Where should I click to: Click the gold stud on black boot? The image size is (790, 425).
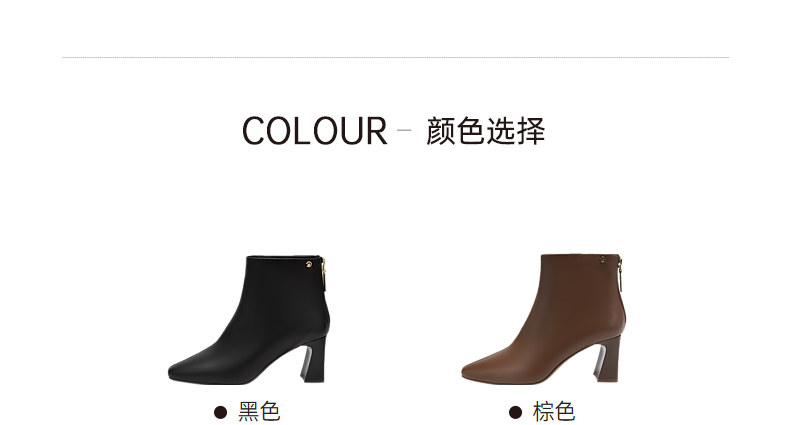tap(308, 264)
